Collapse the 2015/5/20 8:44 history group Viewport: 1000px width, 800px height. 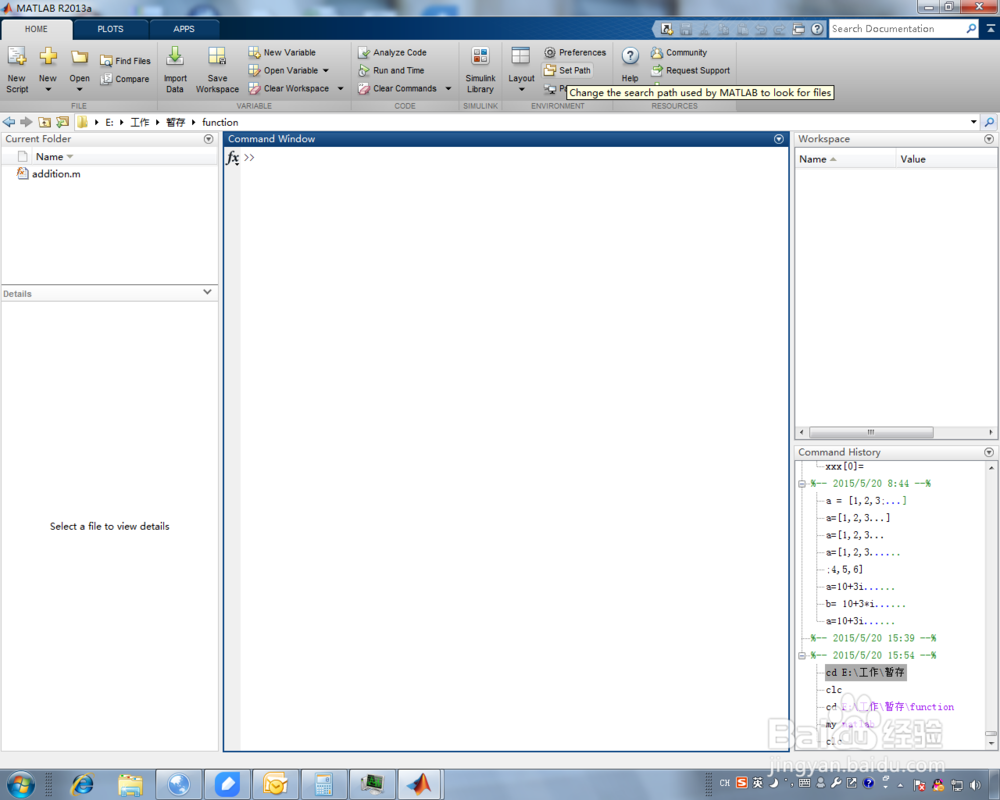[x=802, y=484]
